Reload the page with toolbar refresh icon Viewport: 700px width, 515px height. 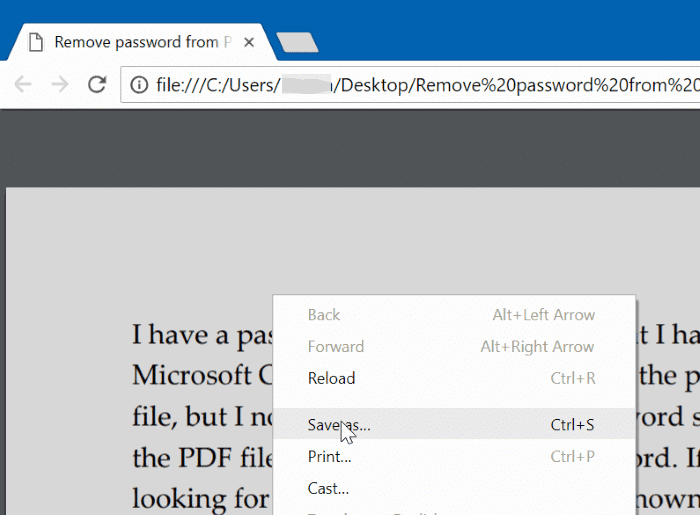coord(97,84)
